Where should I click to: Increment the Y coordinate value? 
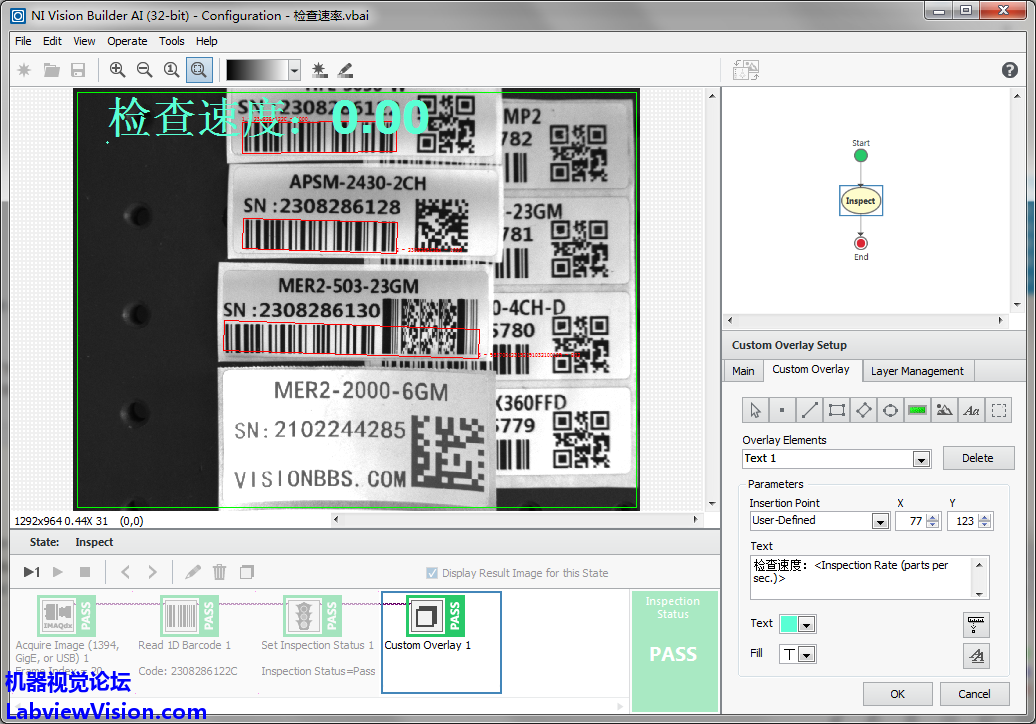pos(984,517)
